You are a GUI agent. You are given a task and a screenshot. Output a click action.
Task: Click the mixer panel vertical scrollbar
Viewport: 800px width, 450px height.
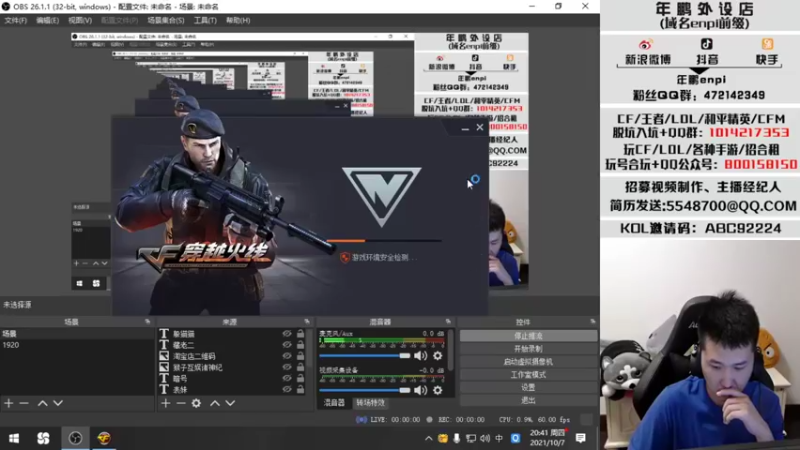click(451, 351)
